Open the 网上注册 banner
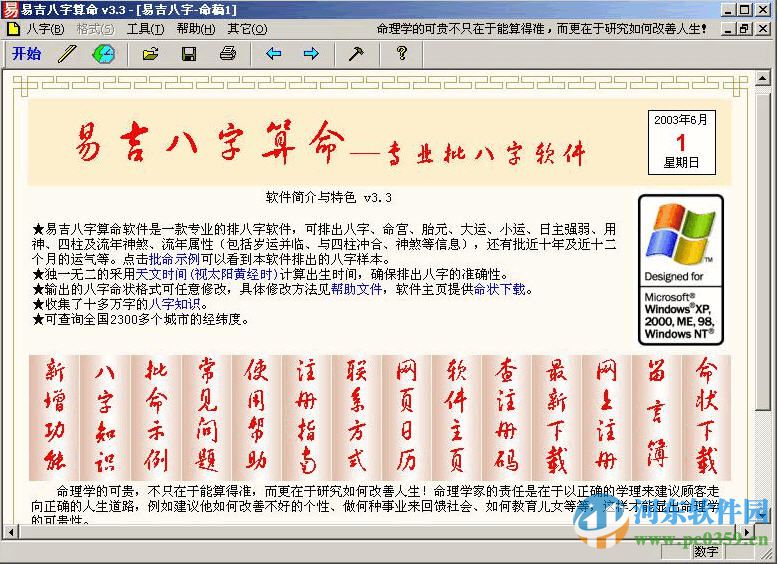This screenshot has height=564, width=778. tap(606, 417)
